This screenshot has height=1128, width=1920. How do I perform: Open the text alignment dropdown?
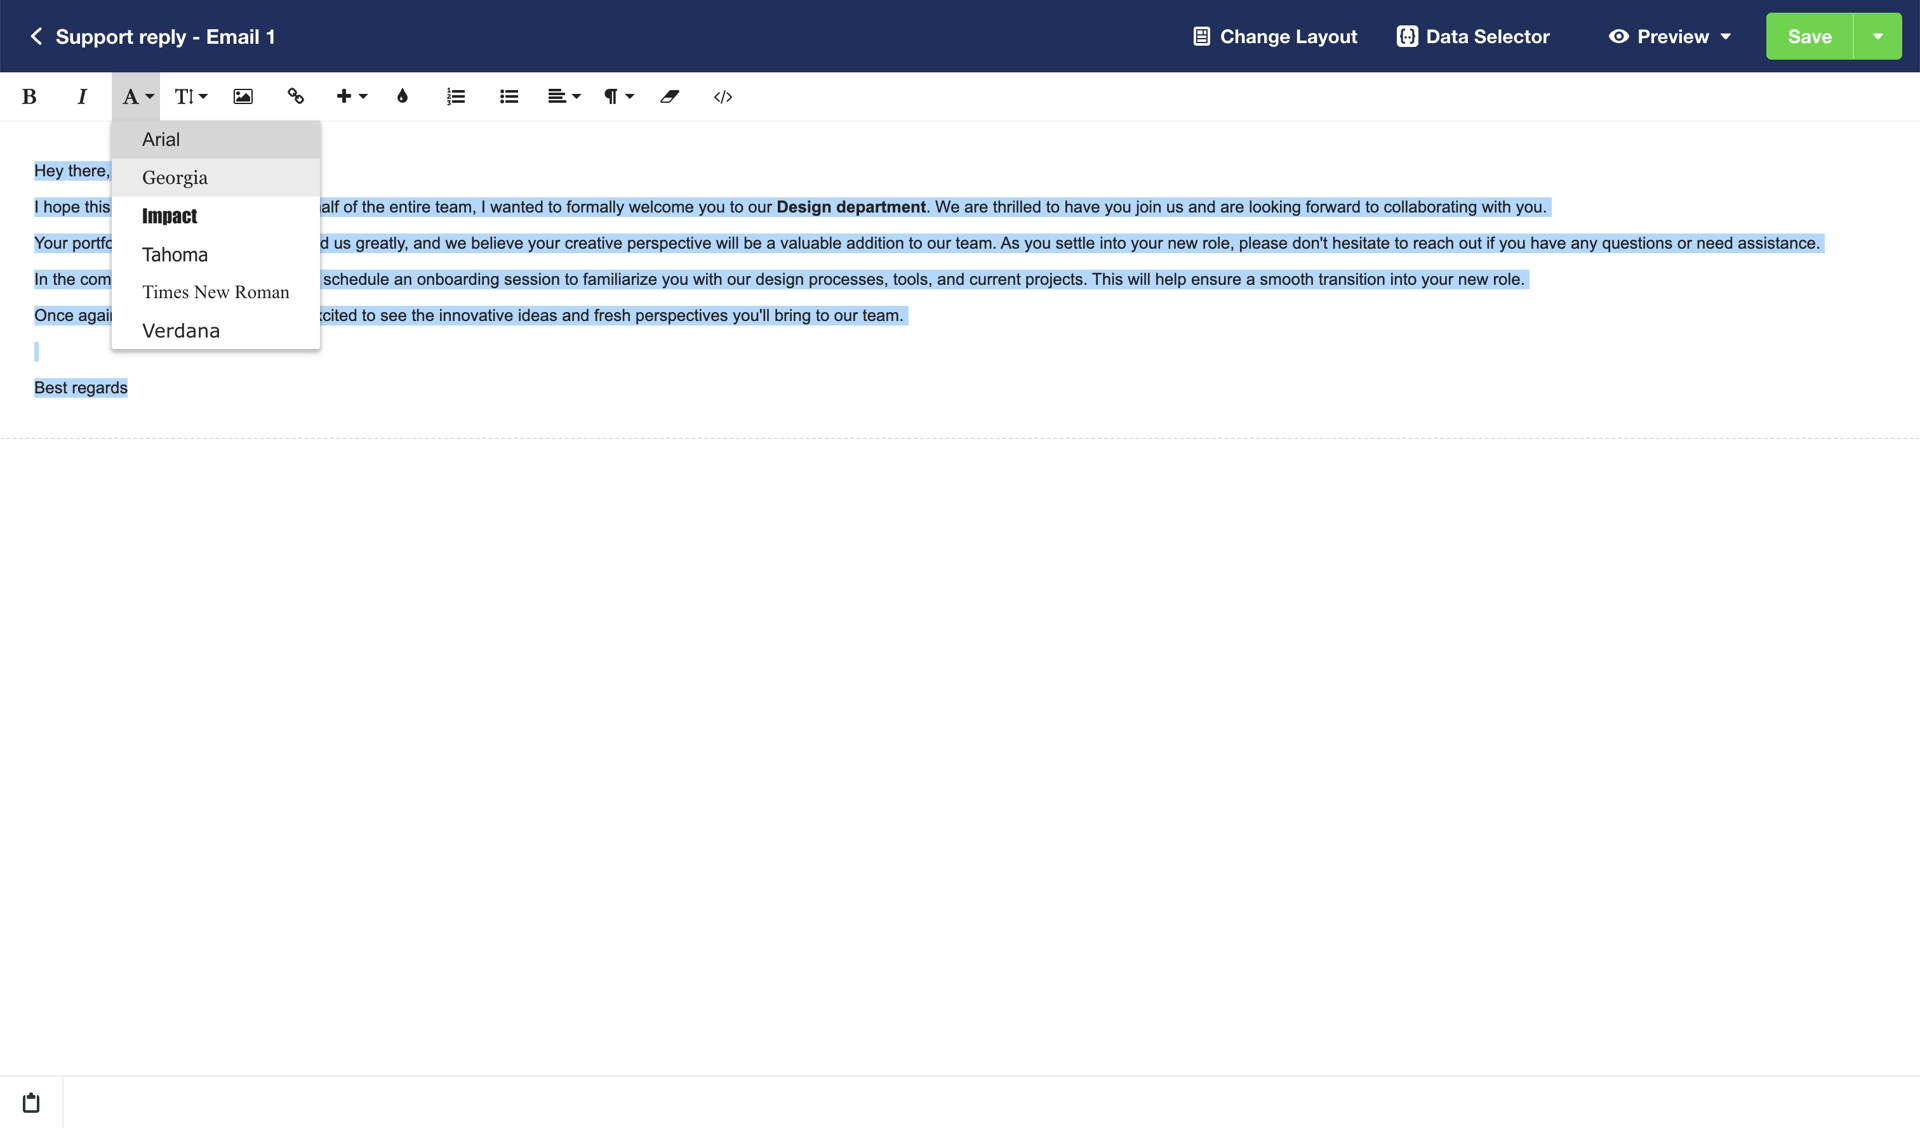pyautogui.click(x=563, y=97)
